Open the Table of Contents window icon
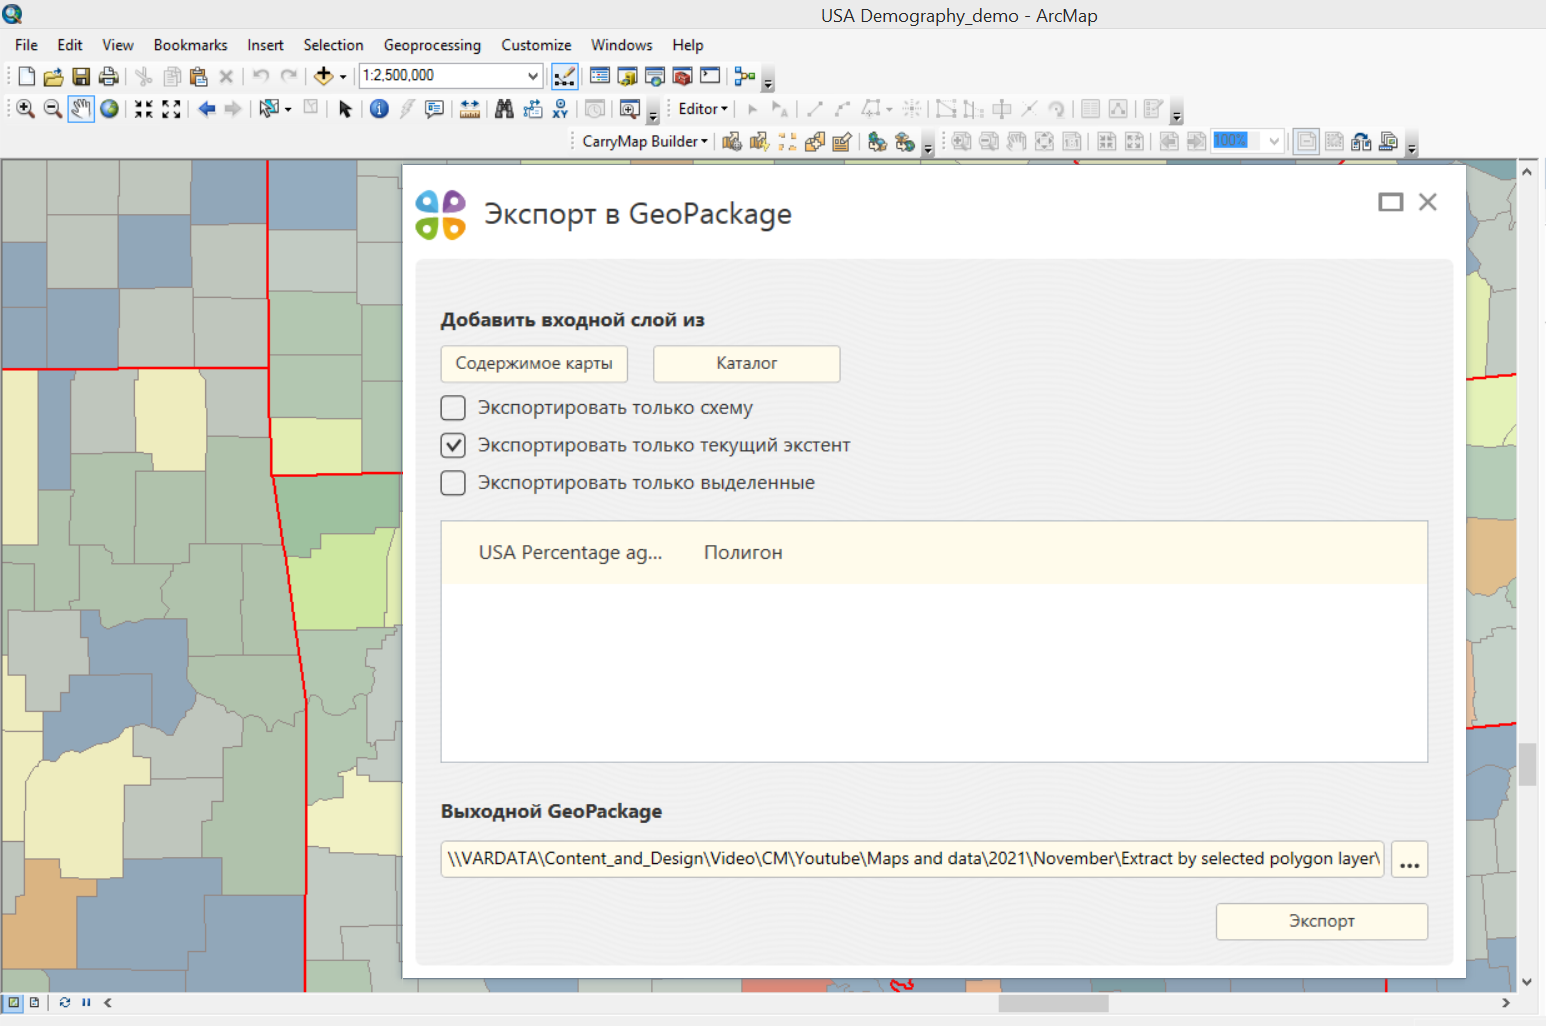The height and width of the screenshot is (1026, 1546). point(600,76)
